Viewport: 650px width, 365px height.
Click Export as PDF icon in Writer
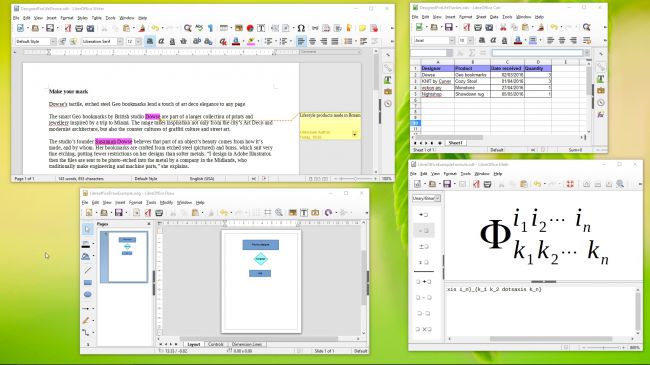pos(68,28)
